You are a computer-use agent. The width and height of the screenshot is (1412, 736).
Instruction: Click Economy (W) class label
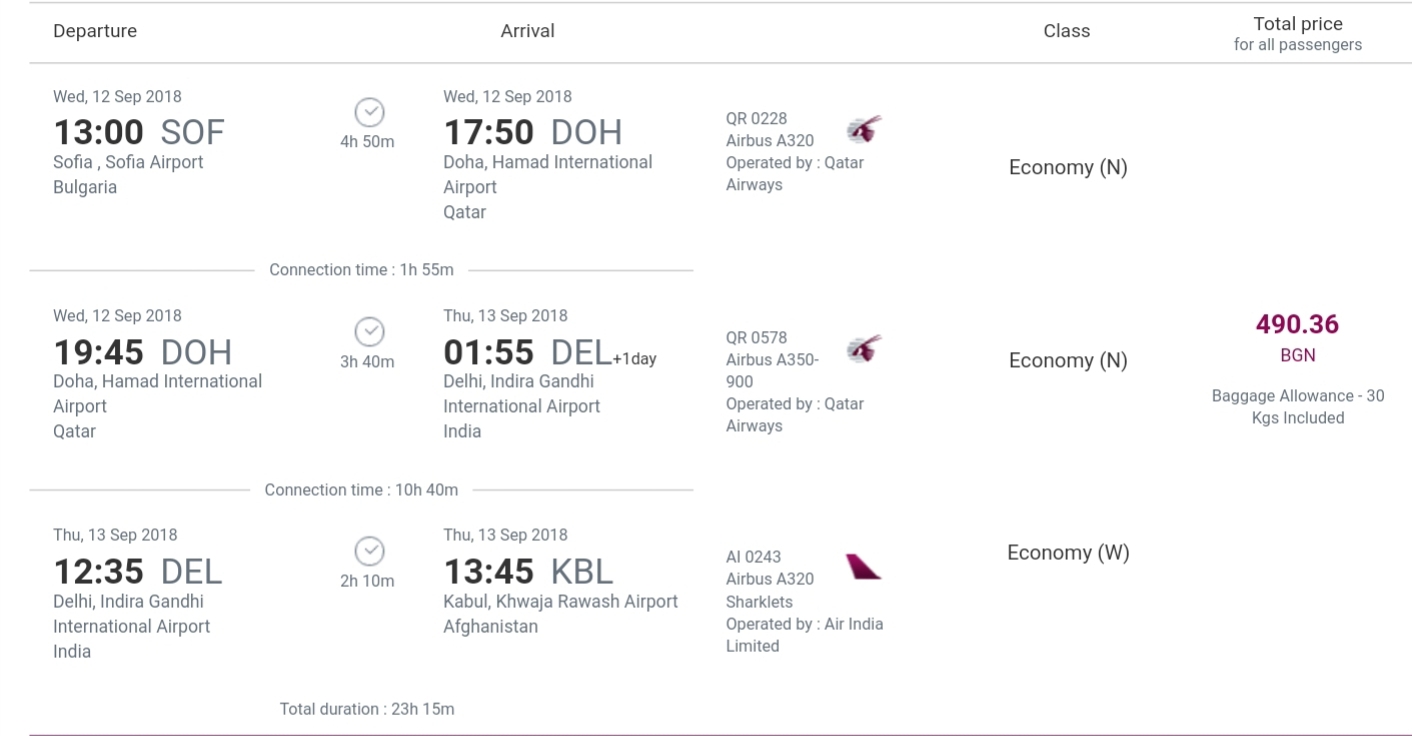click(x=1068, y=553)
